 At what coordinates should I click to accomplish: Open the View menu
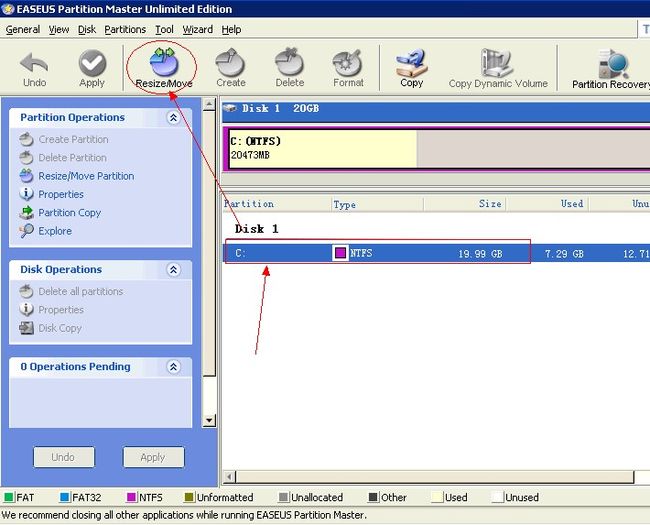(x=59, y=29)
